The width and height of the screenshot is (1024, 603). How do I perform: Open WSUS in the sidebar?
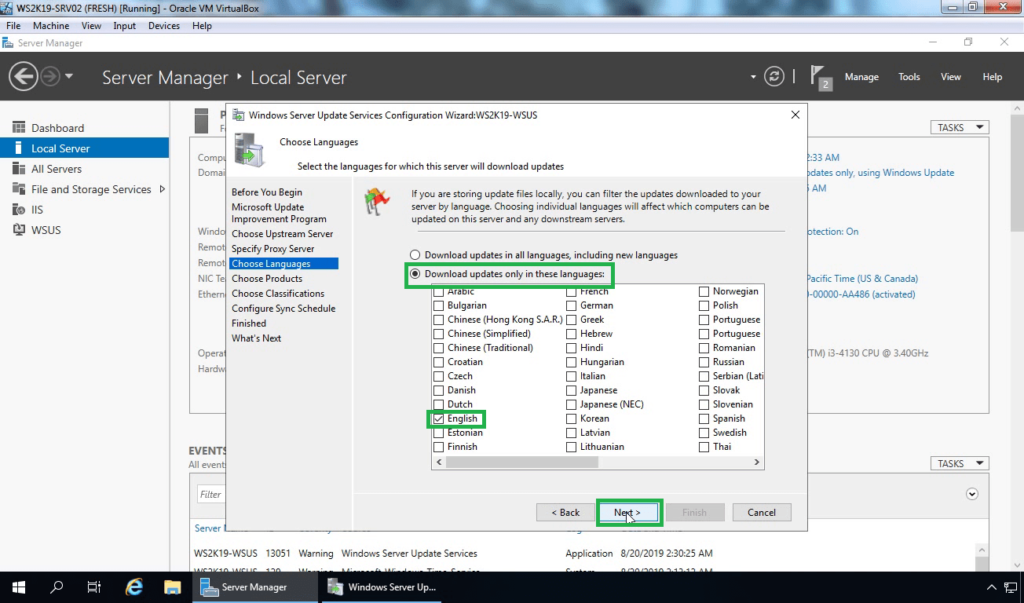pos(46,230)
